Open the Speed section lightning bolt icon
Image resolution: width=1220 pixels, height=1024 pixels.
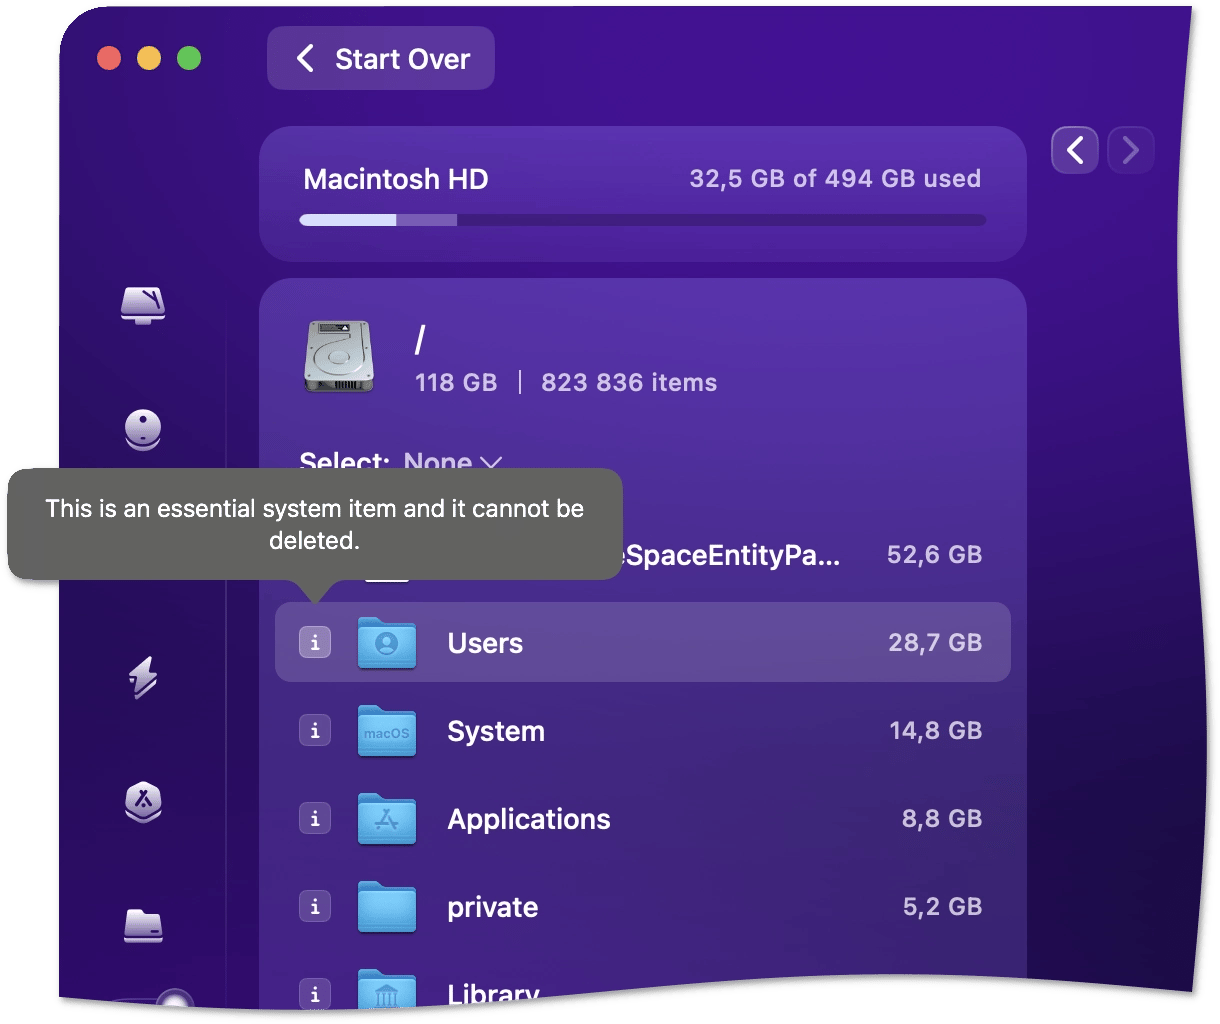click(x=143, y=677)
